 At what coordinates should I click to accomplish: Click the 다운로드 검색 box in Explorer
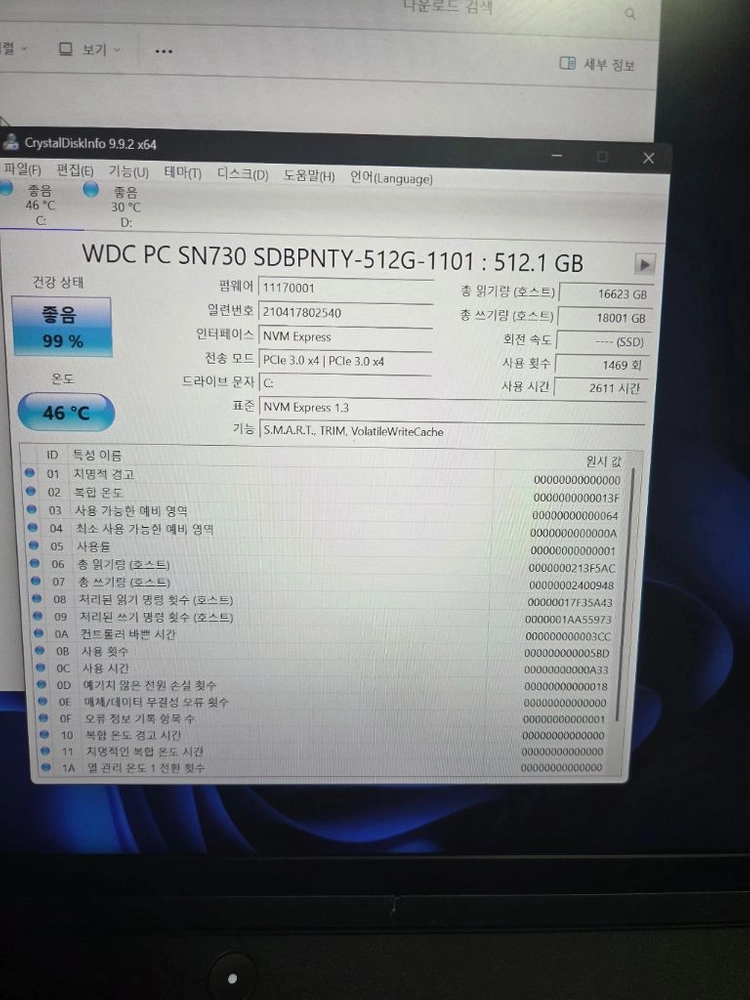tap(448, 7)
